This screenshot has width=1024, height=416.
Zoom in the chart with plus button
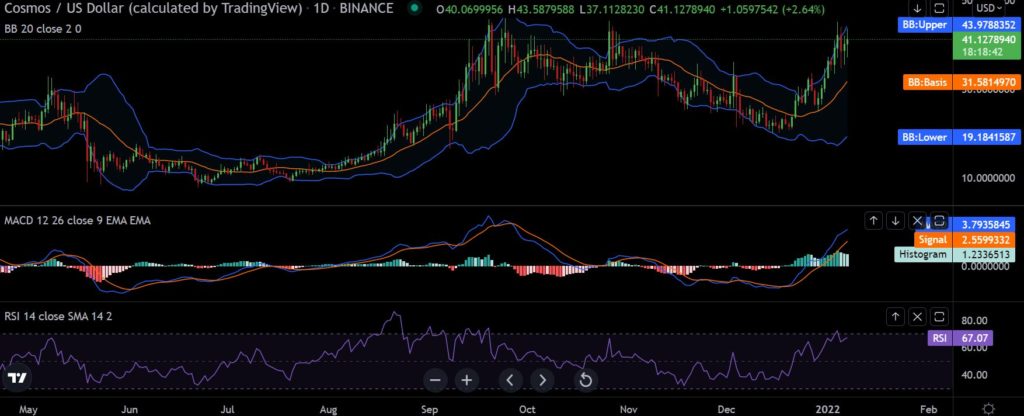click(466, 379)
